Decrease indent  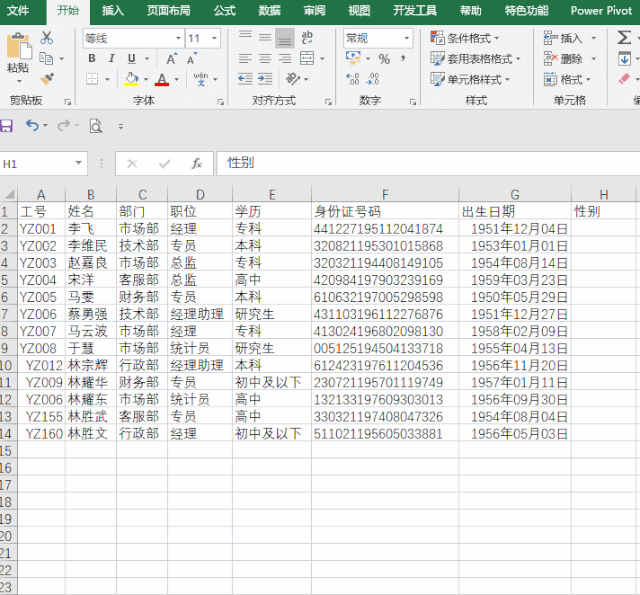pyautogui.click(x=245, y=79)
